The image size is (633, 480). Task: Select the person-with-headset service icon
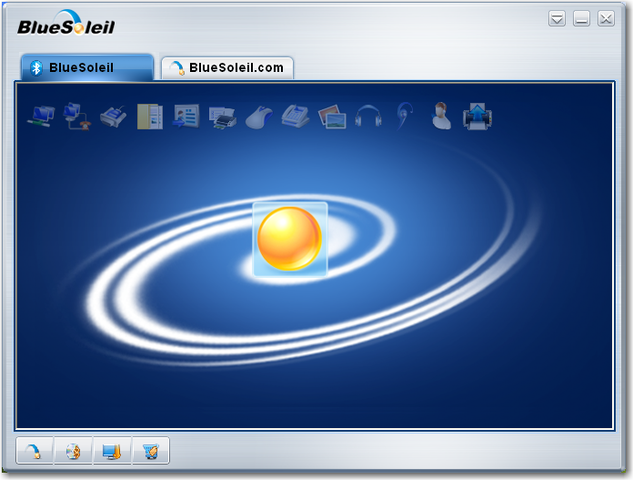click(x=441, y=116)
